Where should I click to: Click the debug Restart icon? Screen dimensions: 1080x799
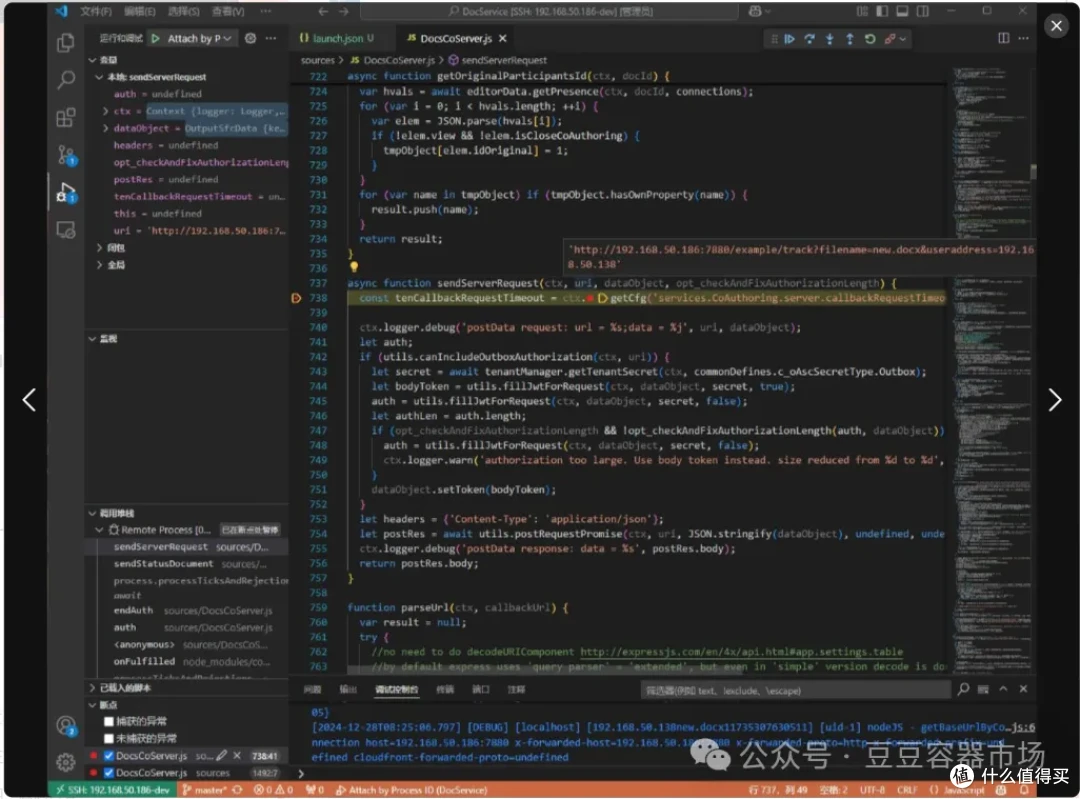point(870,39)
